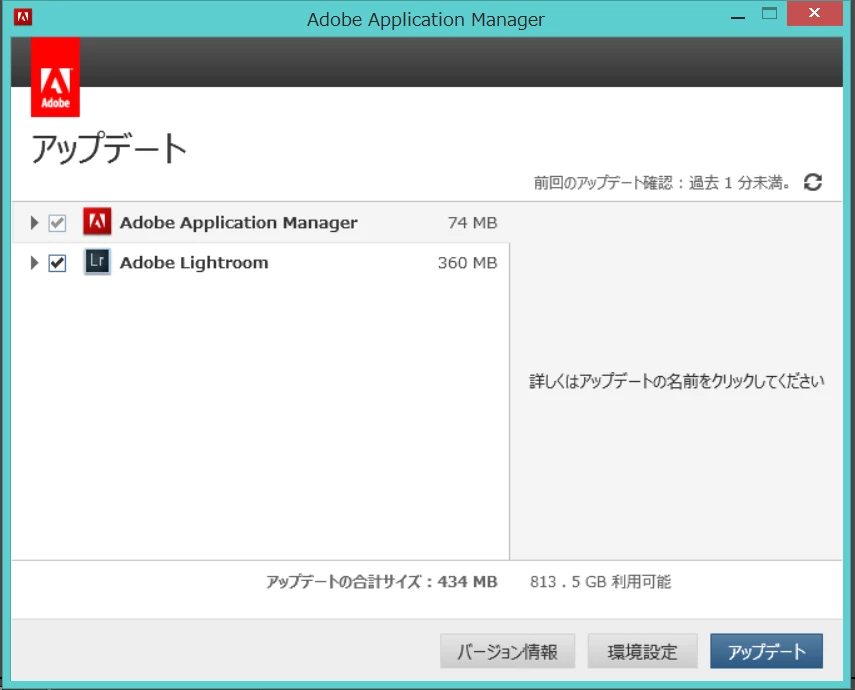Toggle the Adobe Application Manager checkbox

[57, 223]
